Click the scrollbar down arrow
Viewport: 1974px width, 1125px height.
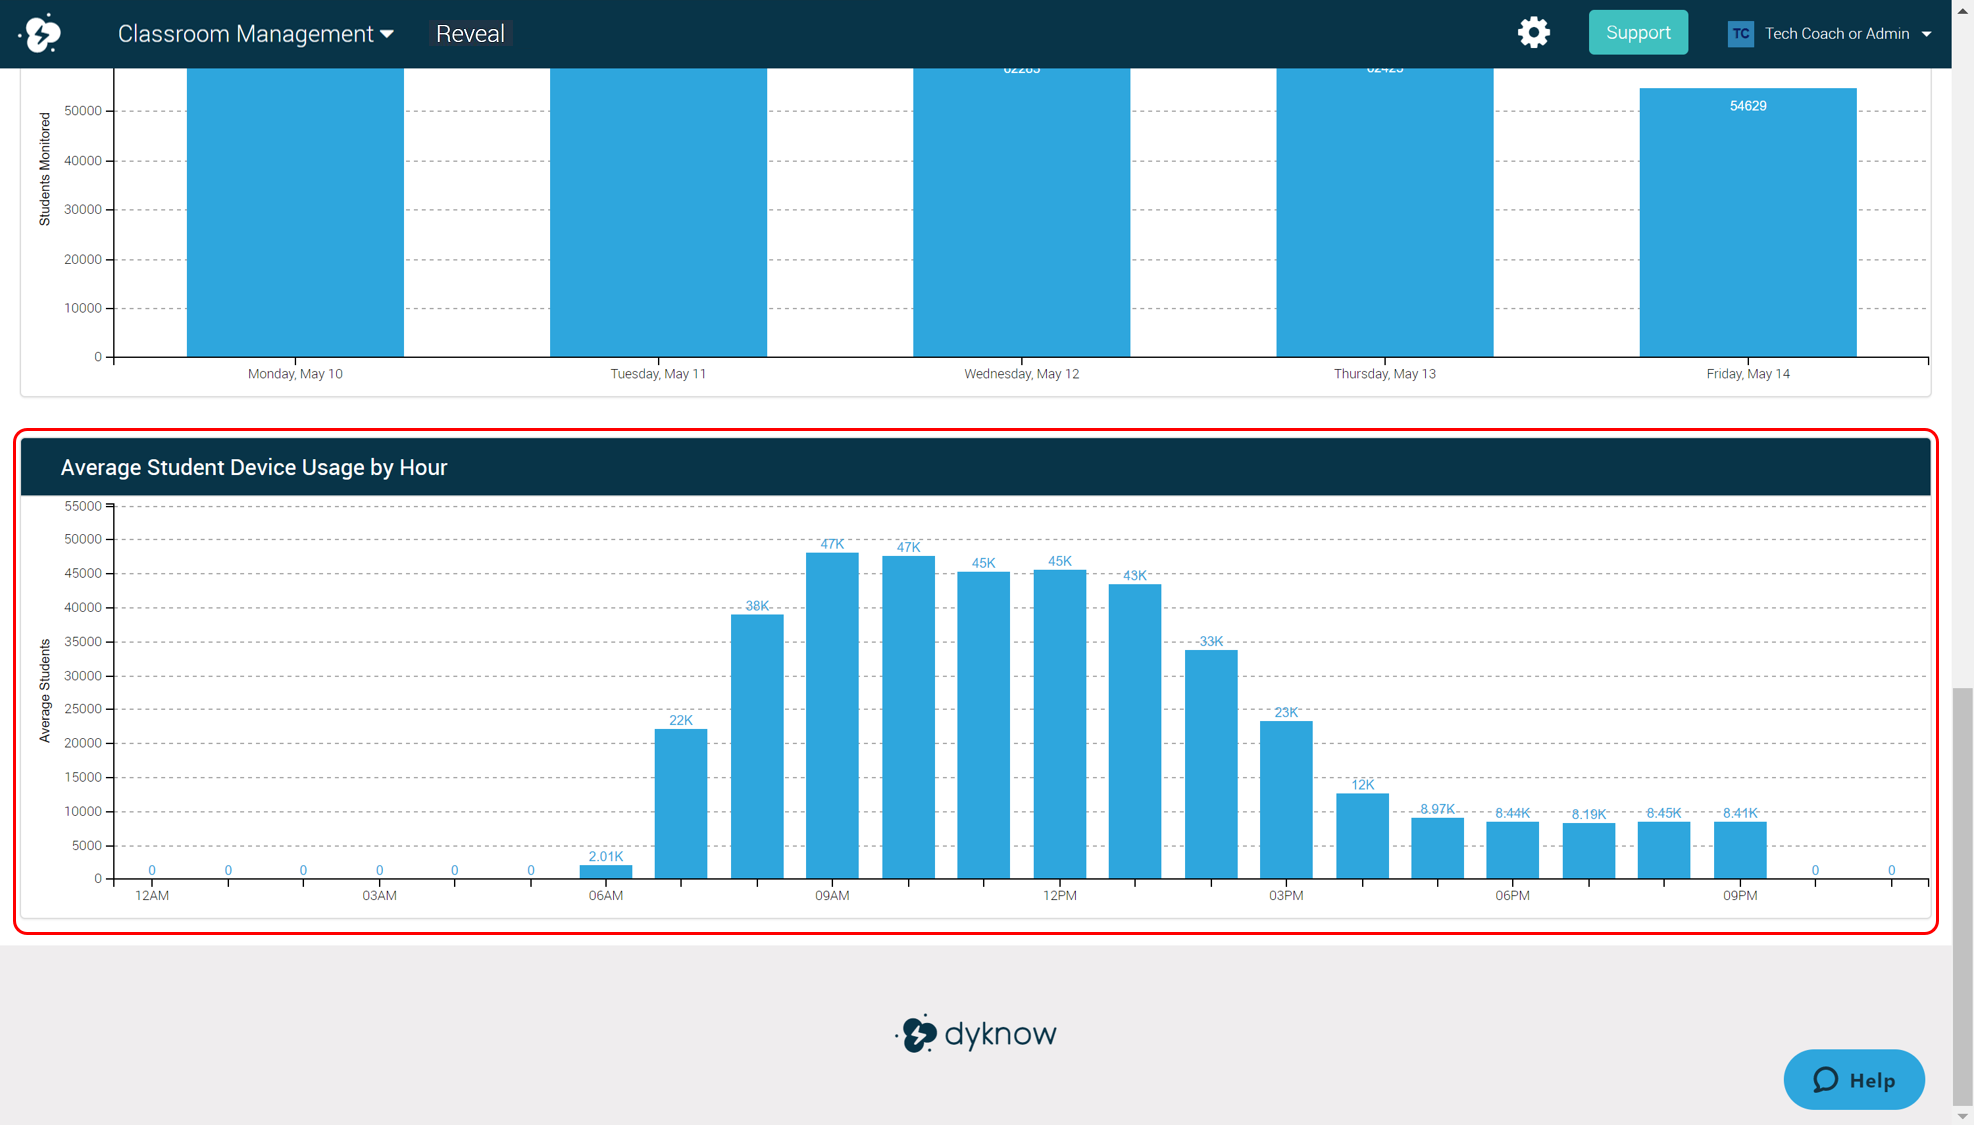(x=1963, y=1116)
